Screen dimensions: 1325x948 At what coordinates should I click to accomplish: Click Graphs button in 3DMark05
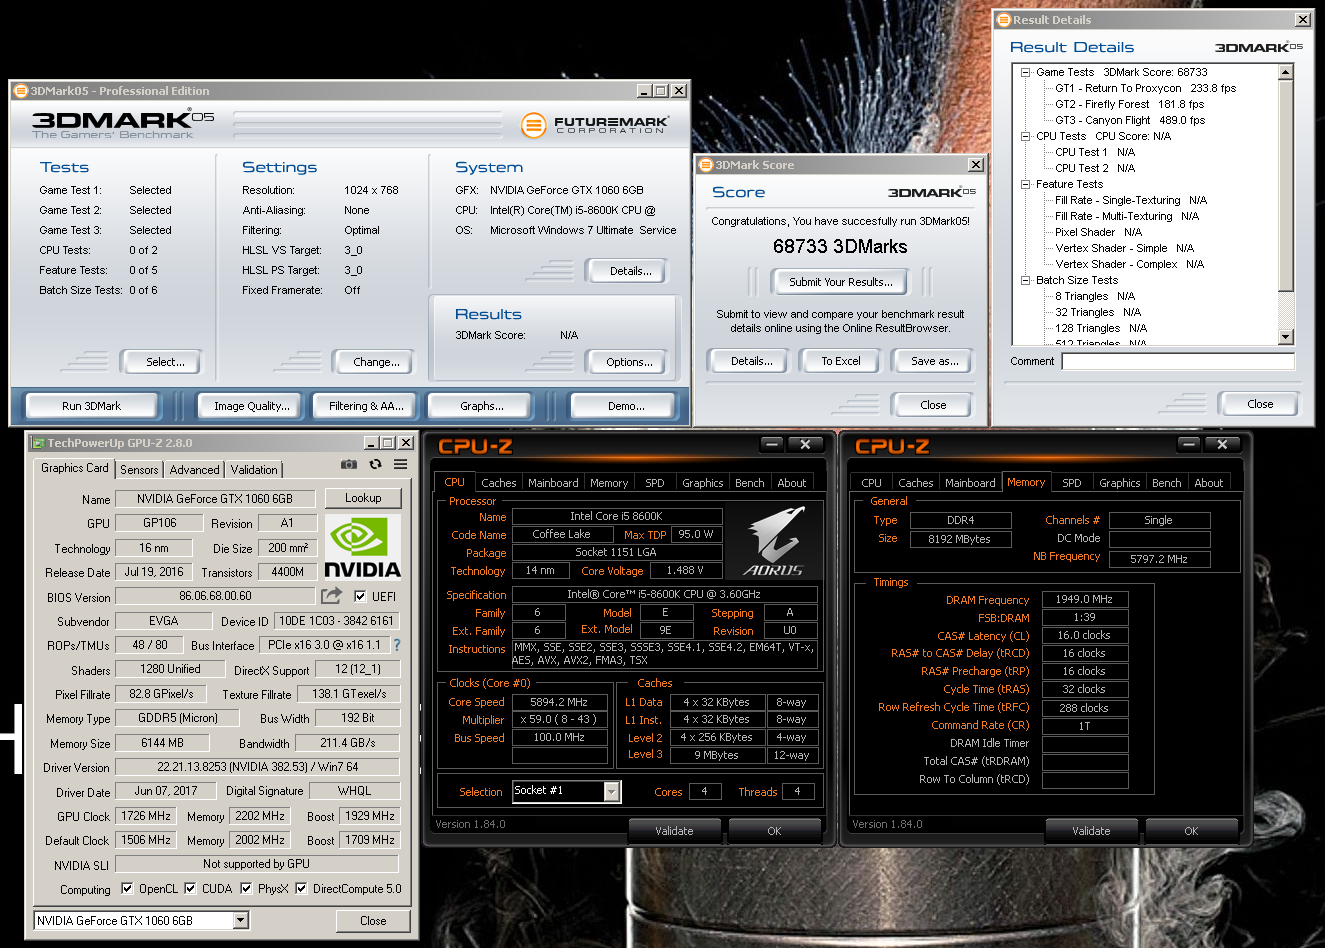[482, 406]
